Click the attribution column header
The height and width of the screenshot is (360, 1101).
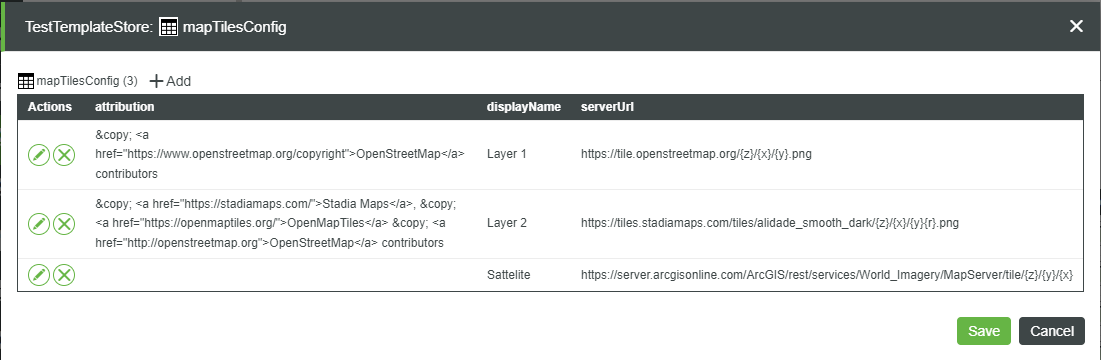click(x=124, y=107)
